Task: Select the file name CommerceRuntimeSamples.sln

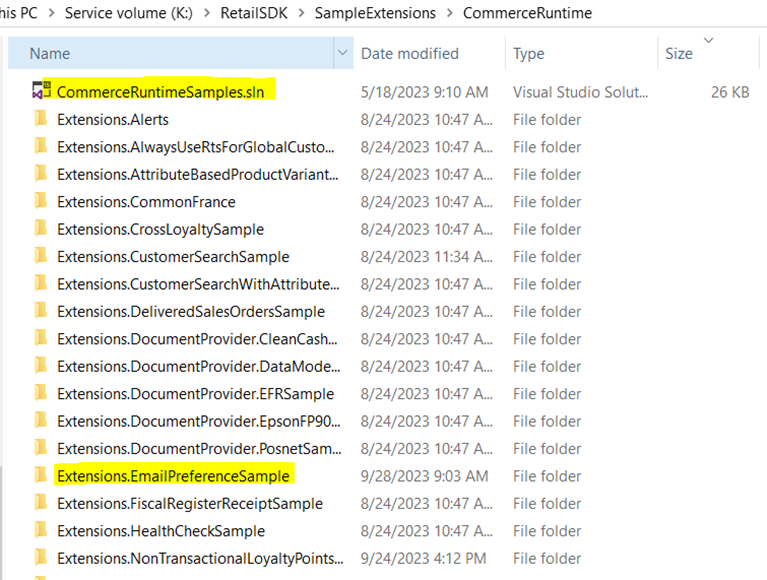Action: (x=160, y=92)
